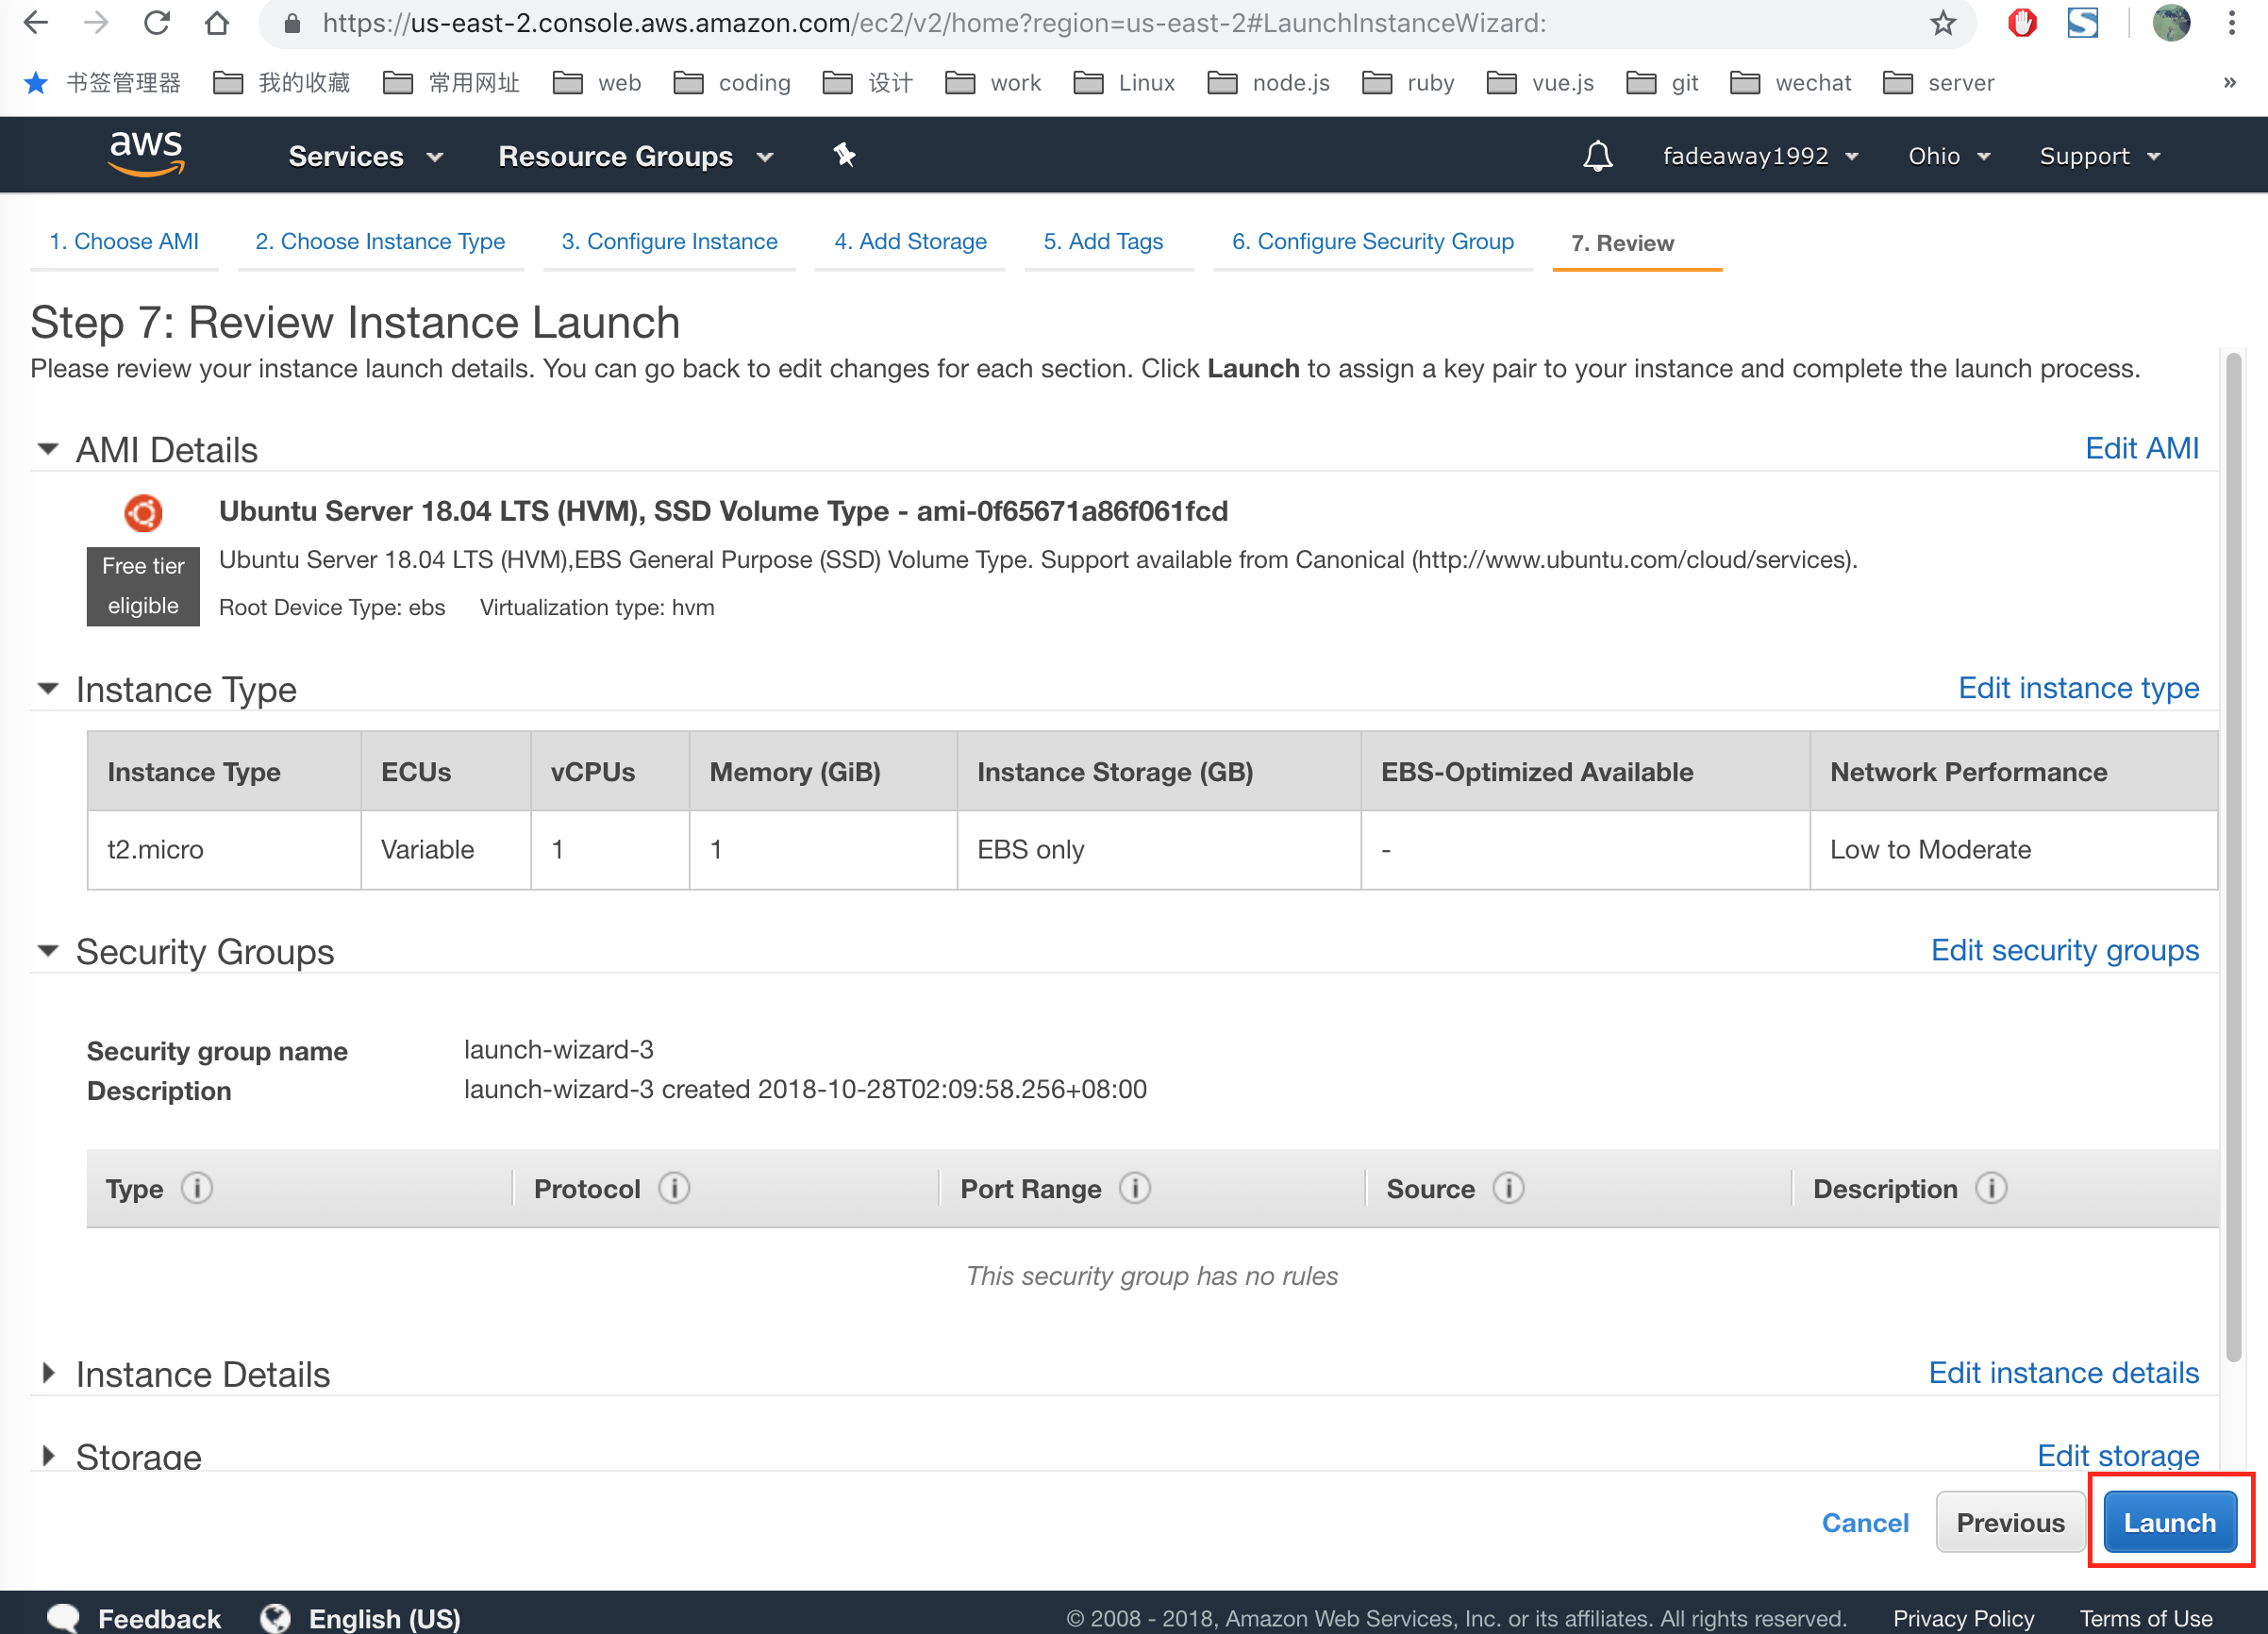Screen dimensions: 2268x1634
Task: Click the pin shortcut icon in navbar
Action: click(845, 155)
